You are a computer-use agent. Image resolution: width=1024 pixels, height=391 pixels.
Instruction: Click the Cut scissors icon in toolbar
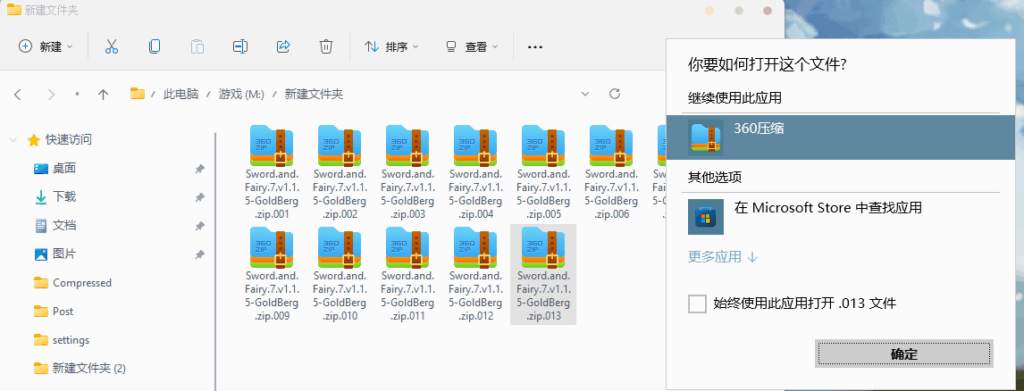(x=111, y=46)
